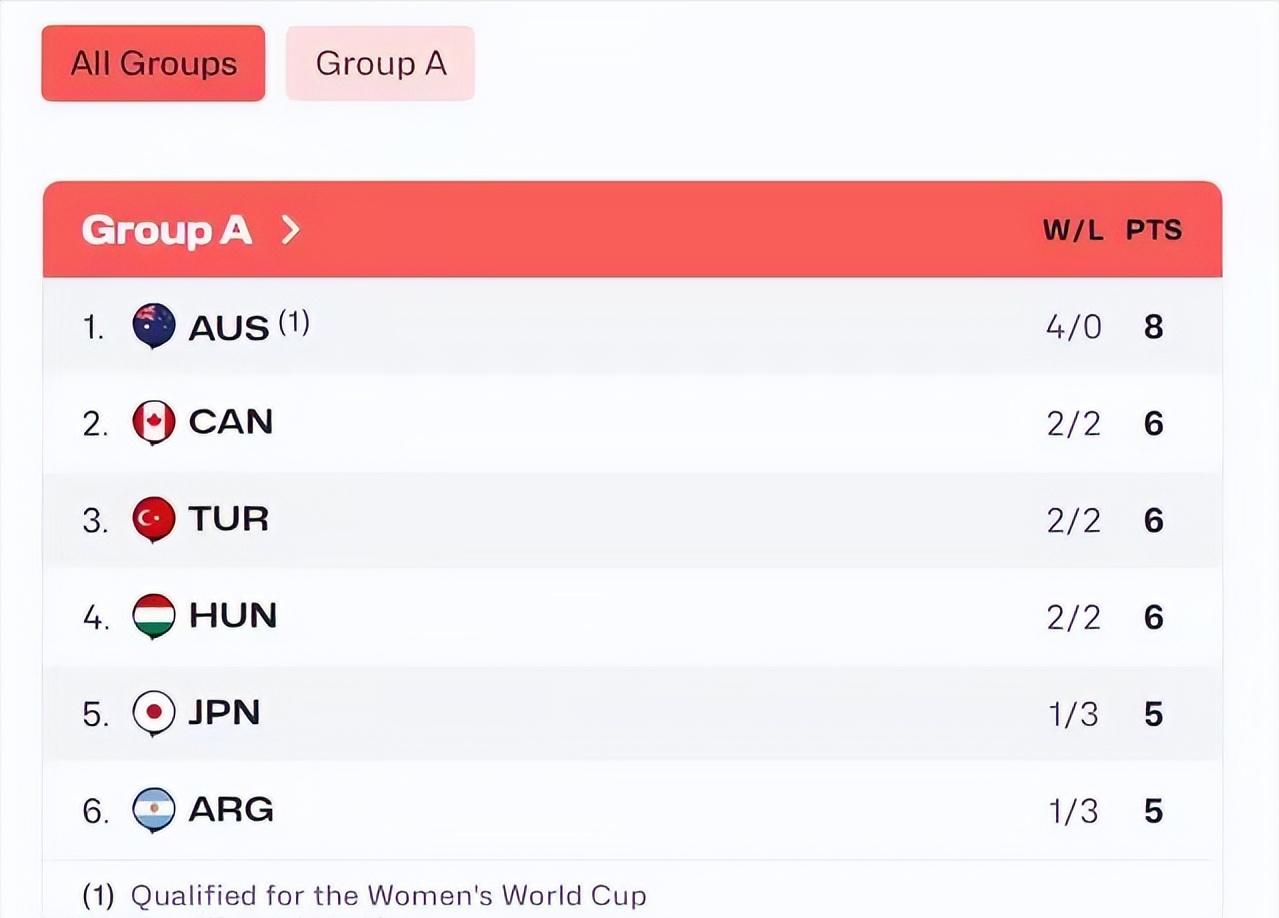Image resolution: width=1279 pixels, height=918 pixels.
Task: Open the CAN team name
Action: [231, 422]
